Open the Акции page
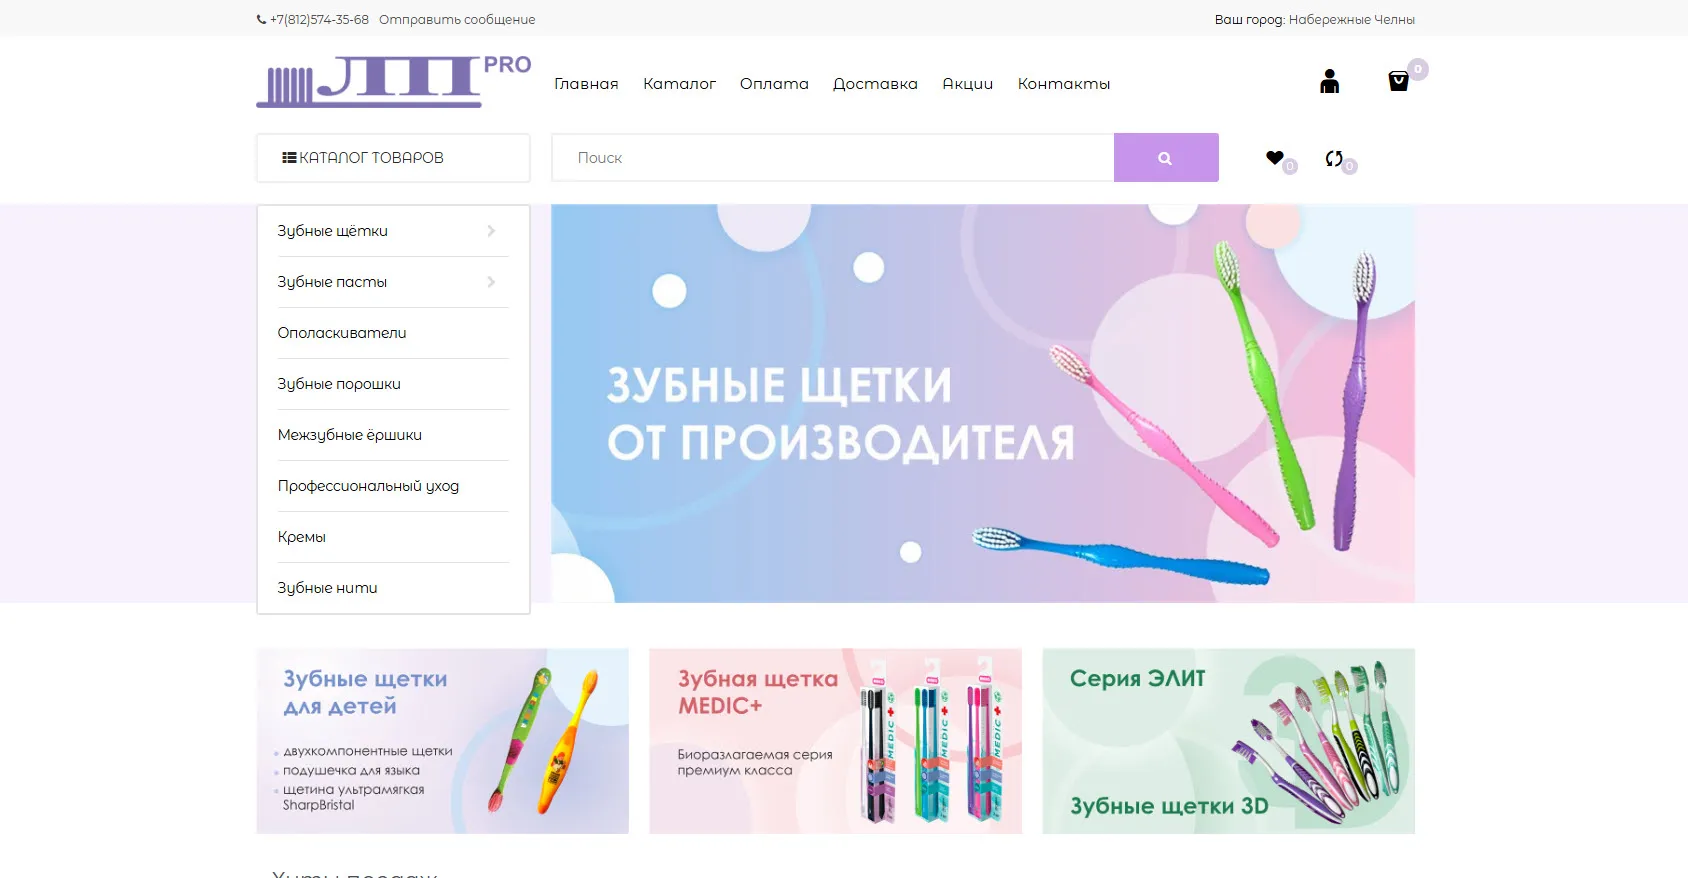Image resolution: width=1688 pixels, height=878 pixels. (x=968, y=84)
